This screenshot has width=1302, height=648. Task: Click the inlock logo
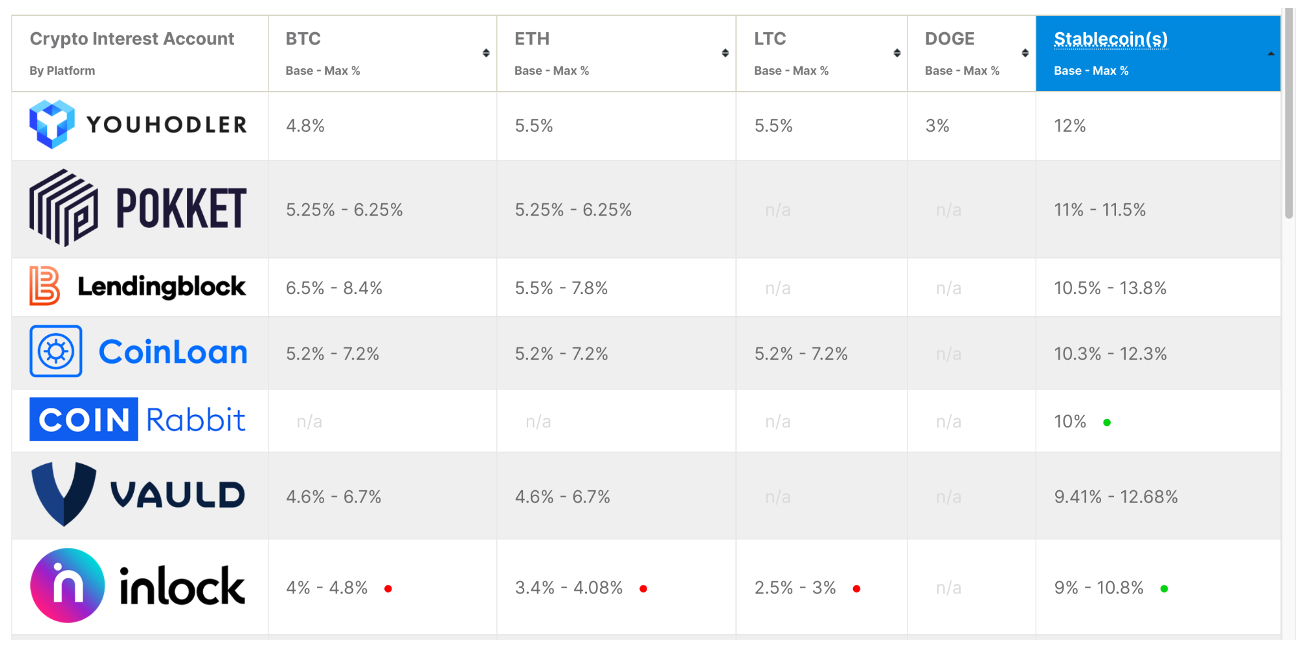click(138, 587)
